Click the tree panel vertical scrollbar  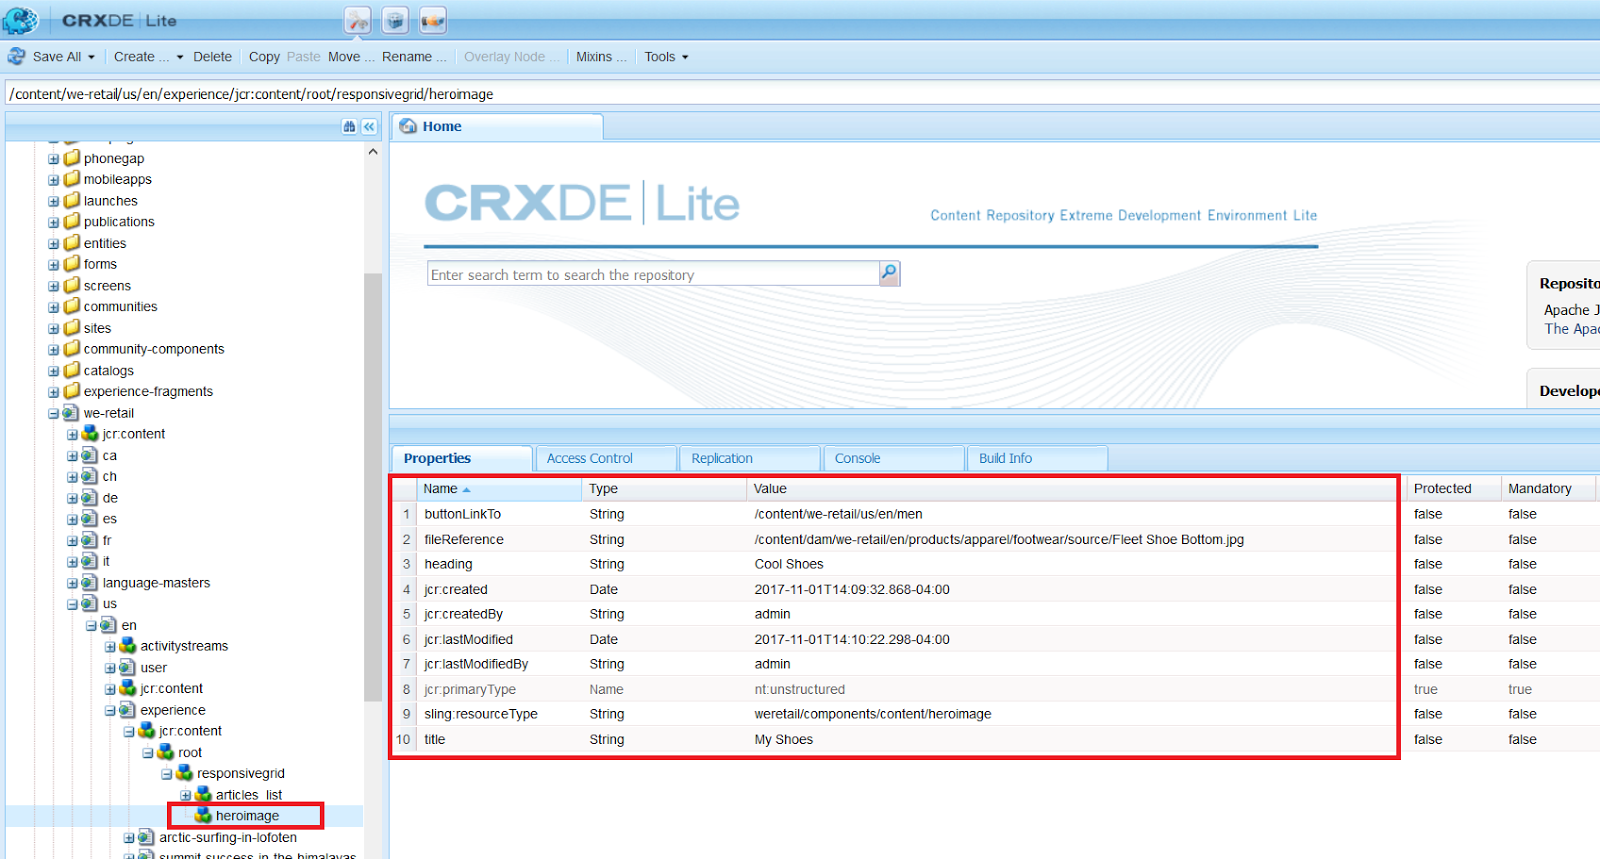373,487
